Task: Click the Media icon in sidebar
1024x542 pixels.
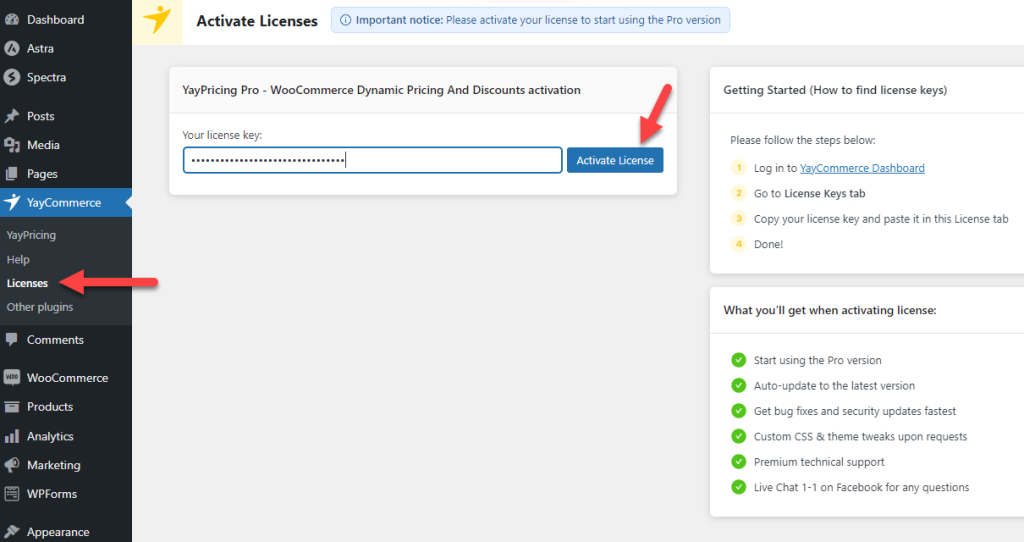Action: coord(12,145)
